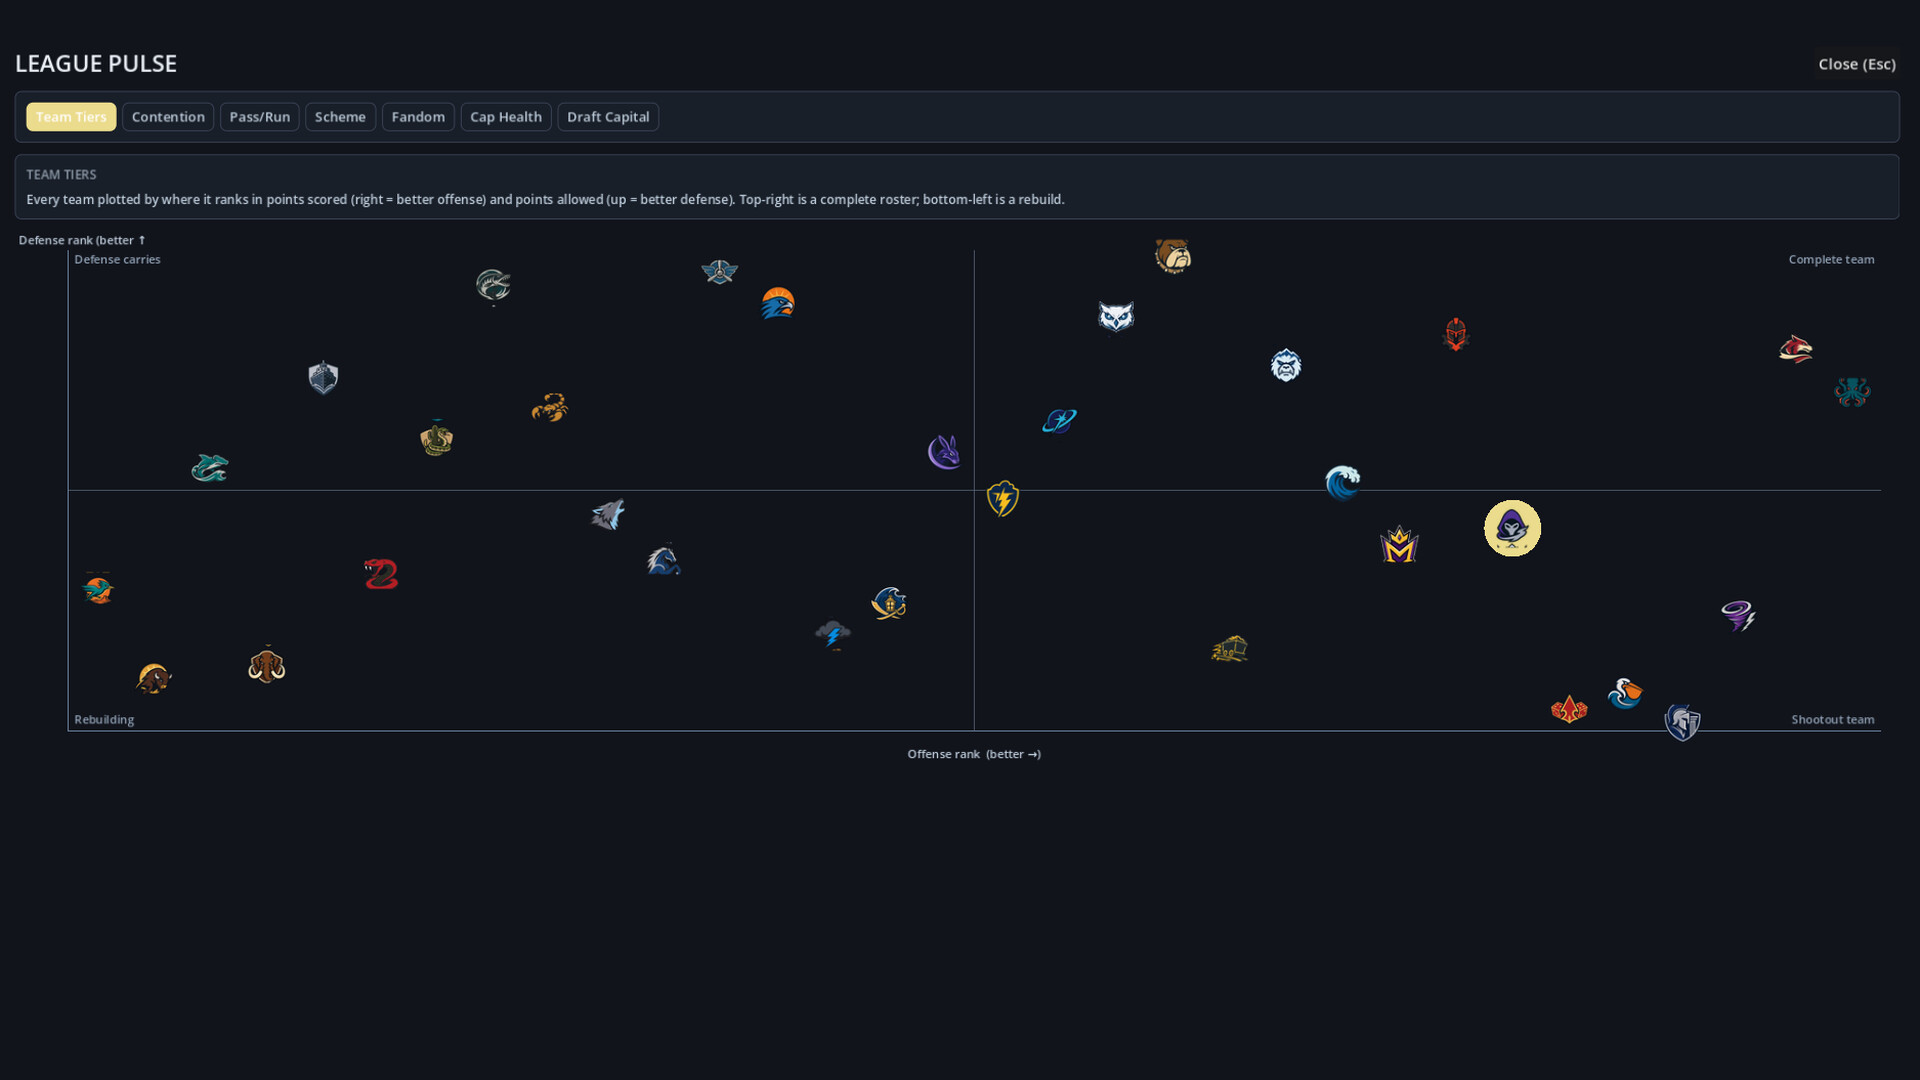Open the Draft Capital tab
Screen dimensions: 1920x1080
coord(608,117)
